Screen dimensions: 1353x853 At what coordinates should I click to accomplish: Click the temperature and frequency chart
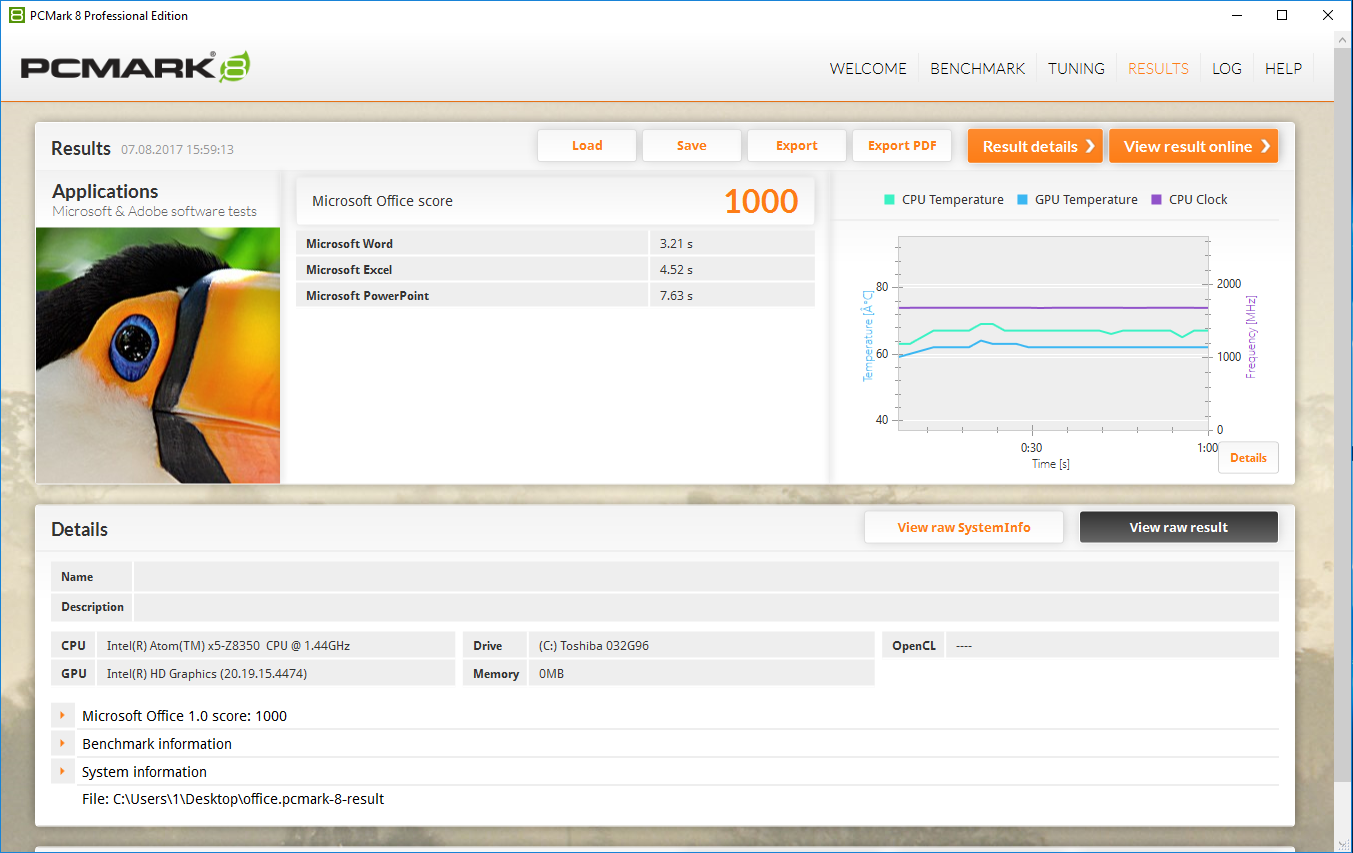(x=1053, y=333)
